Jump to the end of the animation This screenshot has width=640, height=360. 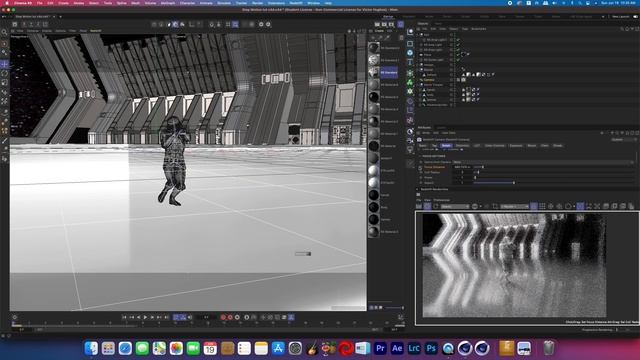click(167, 317)
